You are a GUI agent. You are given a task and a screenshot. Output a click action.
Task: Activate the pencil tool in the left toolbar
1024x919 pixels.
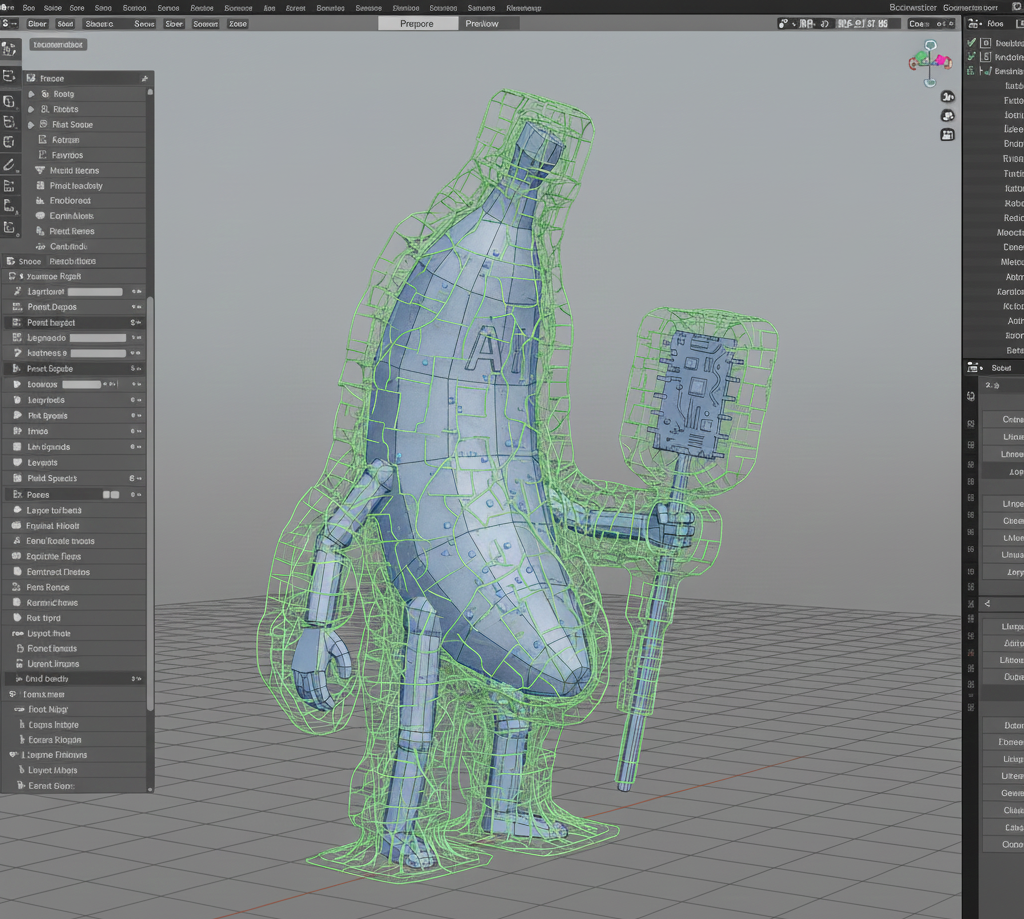point(10,164)
